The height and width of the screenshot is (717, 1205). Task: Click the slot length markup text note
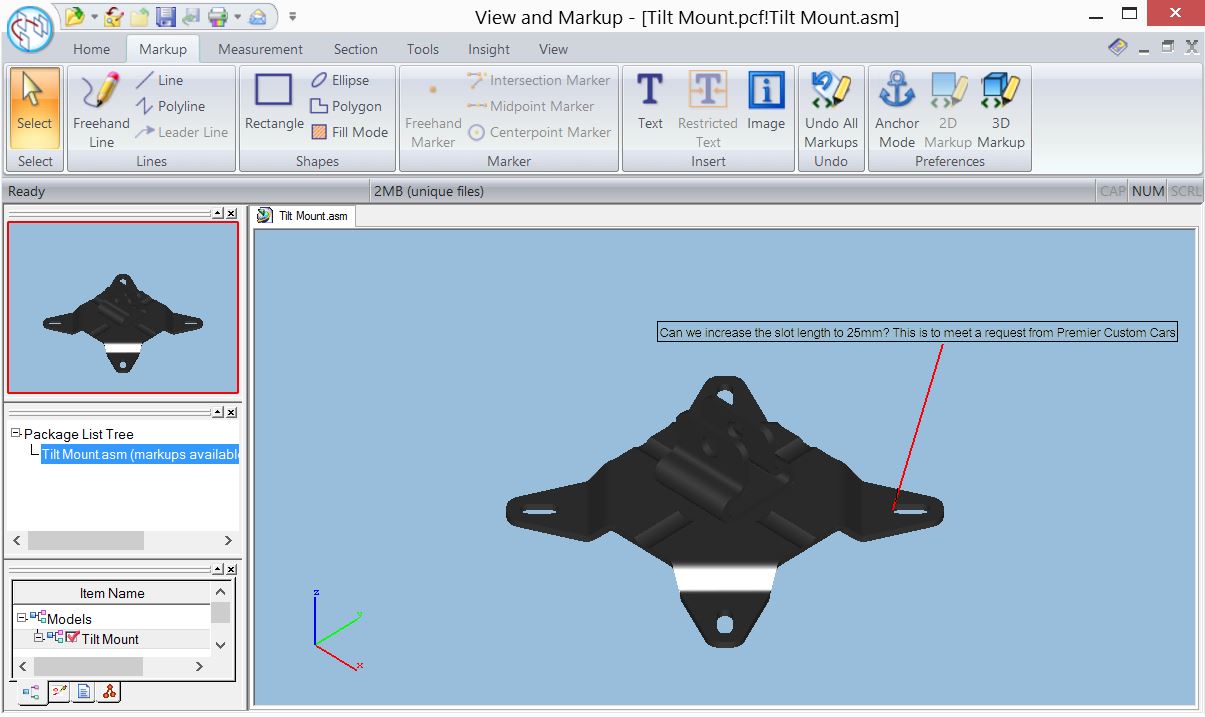click(x=918, y=332)
